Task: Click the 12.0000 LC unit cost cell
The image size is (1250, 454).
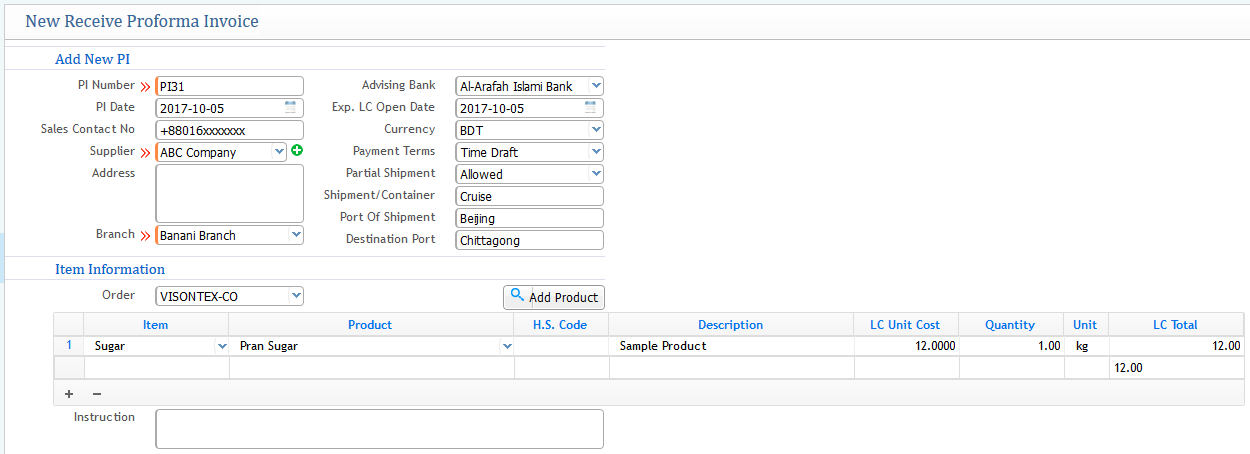Action: click(906, 346)
